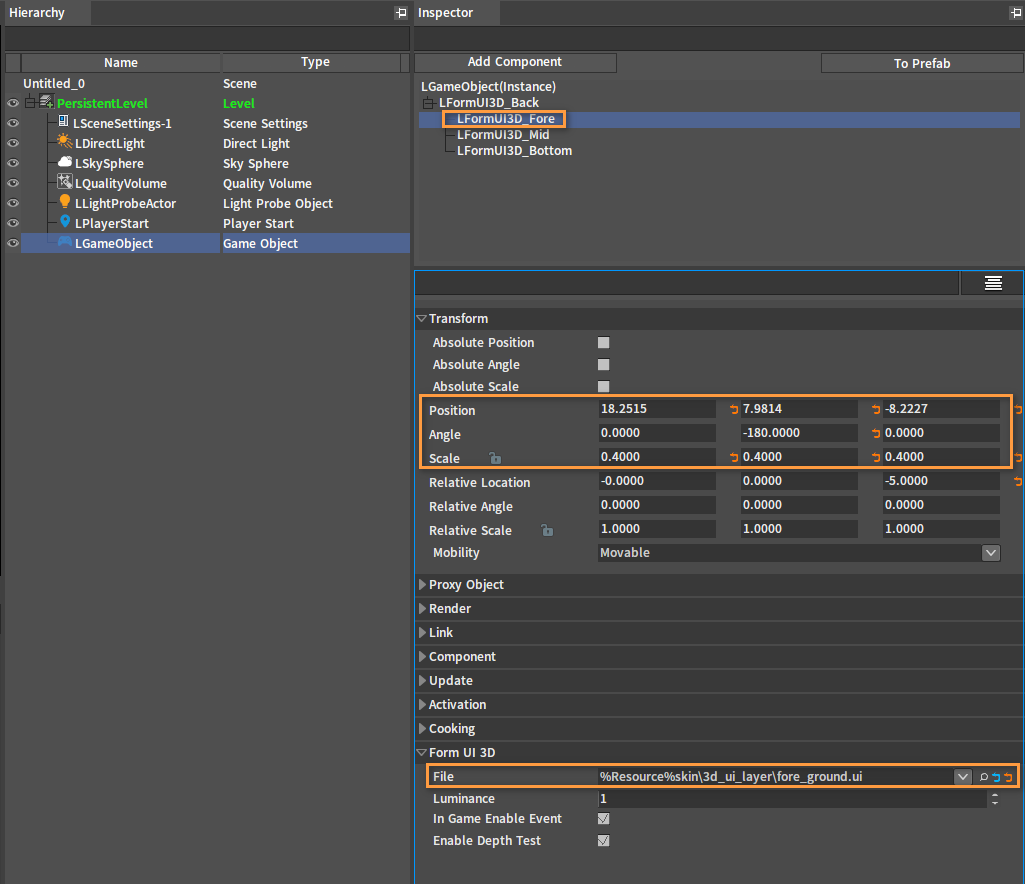
Task: Click the gamepad icon of LGameObject
Action: (65, 243)
